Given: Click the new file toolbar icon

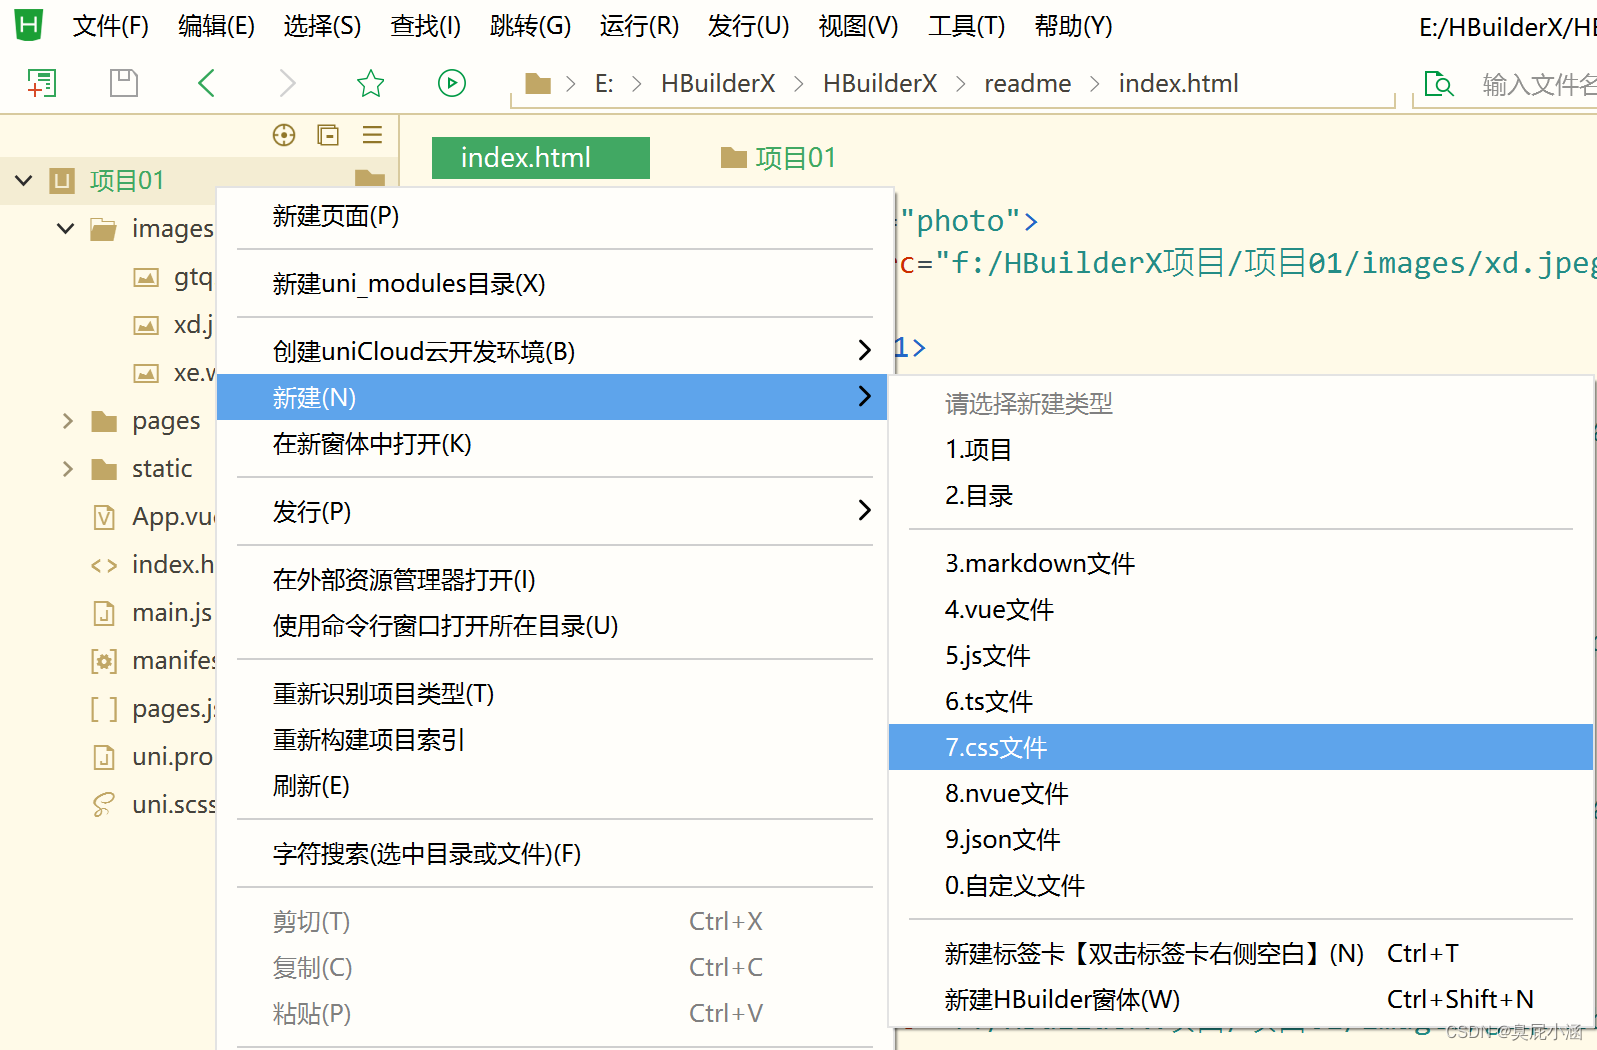Looking at the screenshot, I should [41, 83].
